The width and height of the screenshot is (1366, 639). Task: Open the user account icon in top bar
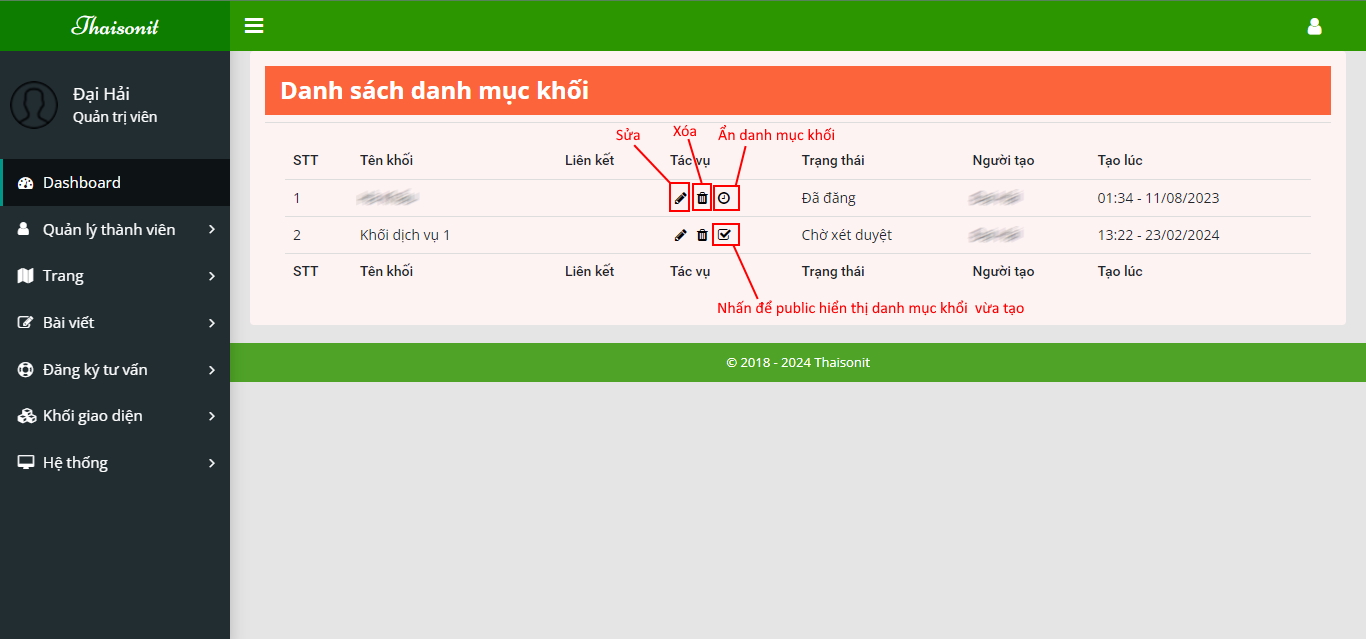1314,26
